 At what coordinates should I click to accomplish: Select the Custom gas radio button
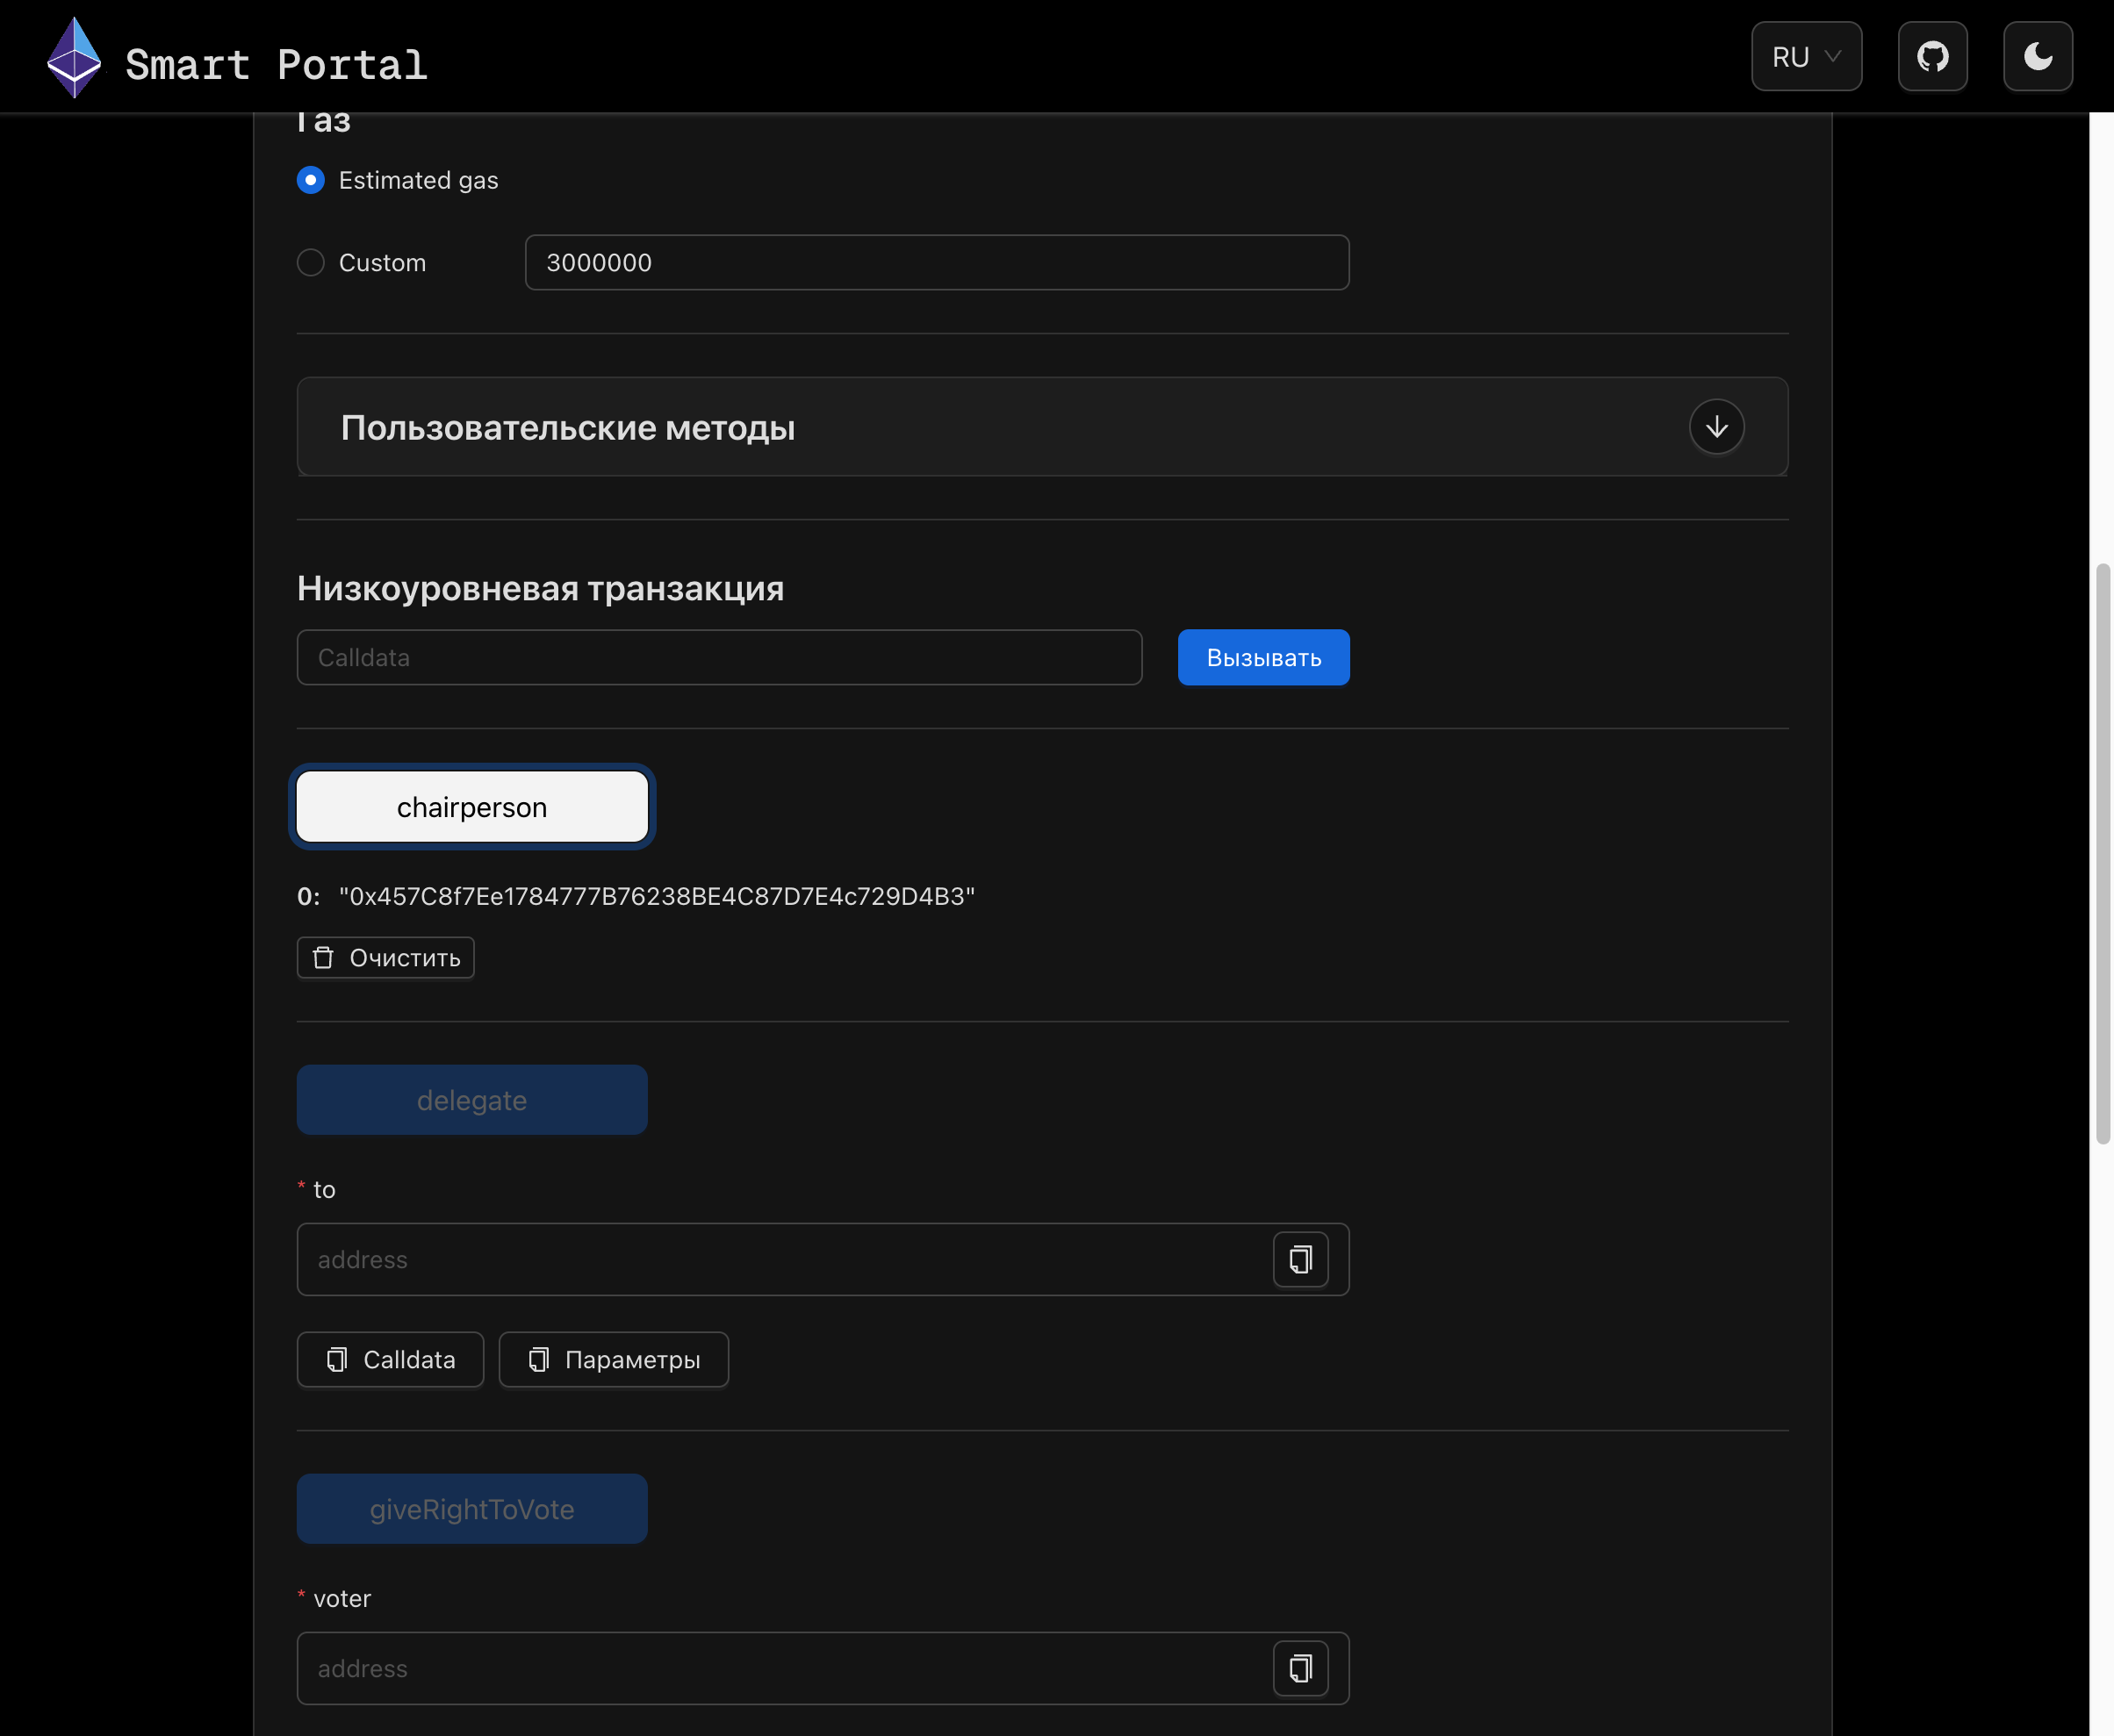(x=311, y=262)
